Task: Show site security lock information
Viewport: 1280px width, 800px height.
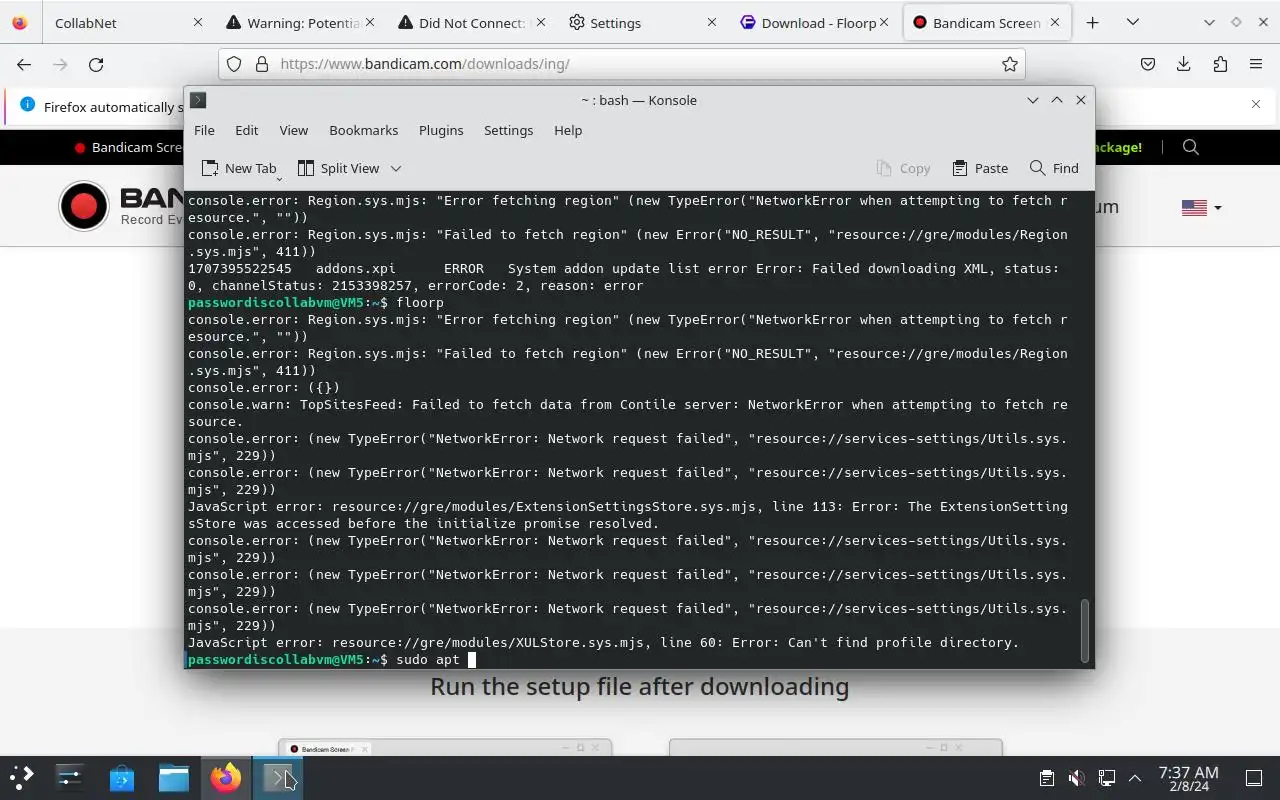Action: pos(262,64)
